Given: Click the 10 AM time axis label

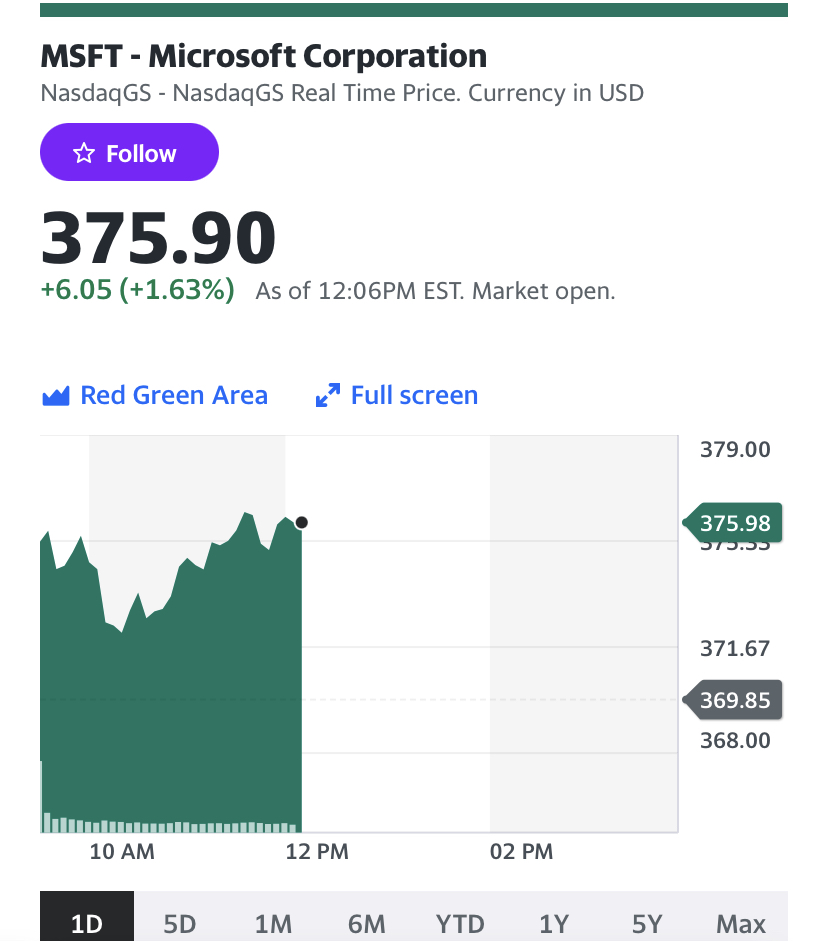Looking at the screenshot, I should [x=122, y=852].
